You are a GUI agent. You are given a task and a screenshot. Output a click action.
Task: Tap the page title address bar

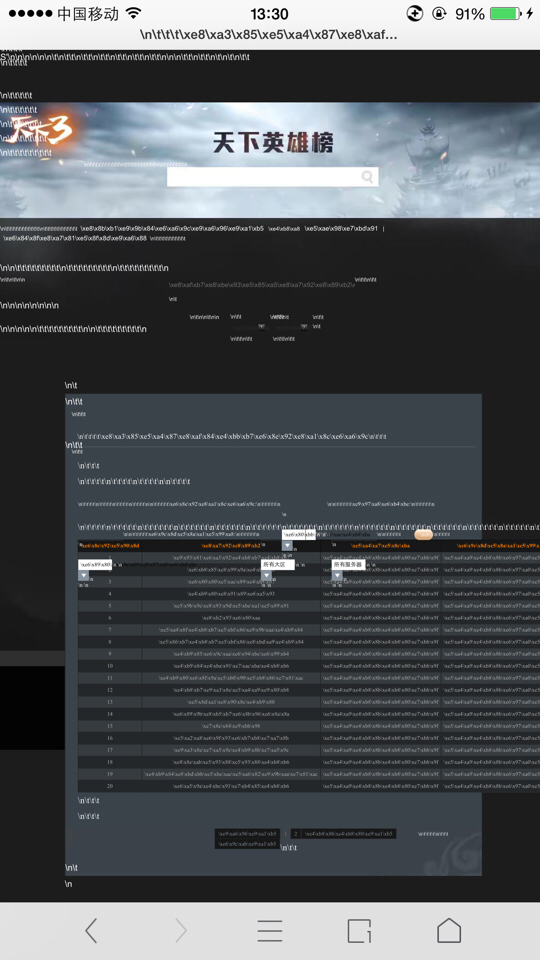coord(269,36)
